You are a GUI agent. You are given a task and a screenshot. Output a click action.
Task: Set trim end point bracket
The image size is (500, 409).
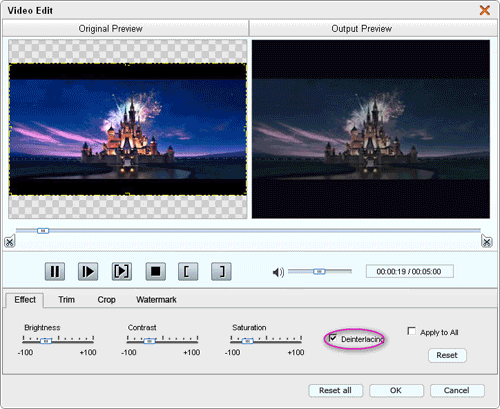coord(221,271)
